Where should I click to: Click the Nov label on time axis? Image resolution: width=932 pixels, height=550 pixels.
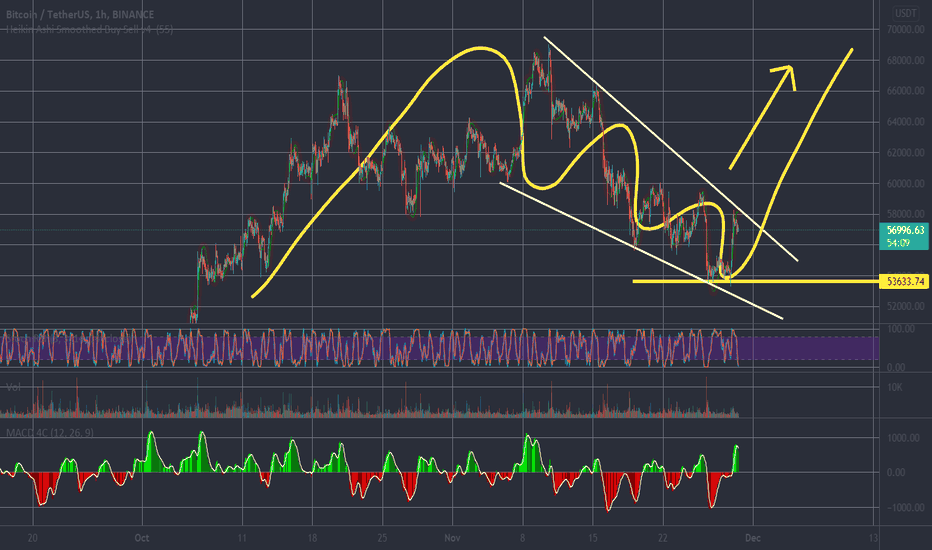point(452,538)
